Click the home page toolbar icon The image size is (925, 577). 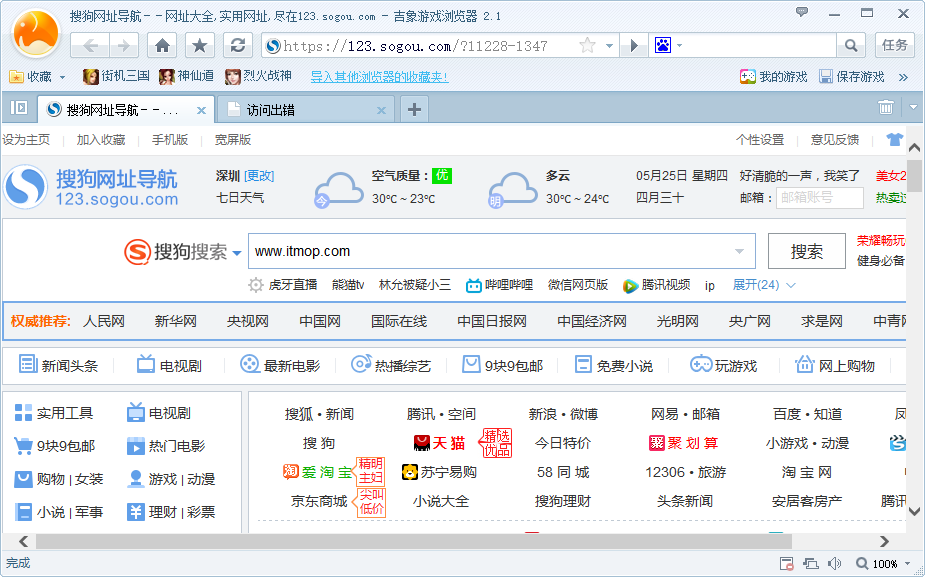[x=162, y=45]
